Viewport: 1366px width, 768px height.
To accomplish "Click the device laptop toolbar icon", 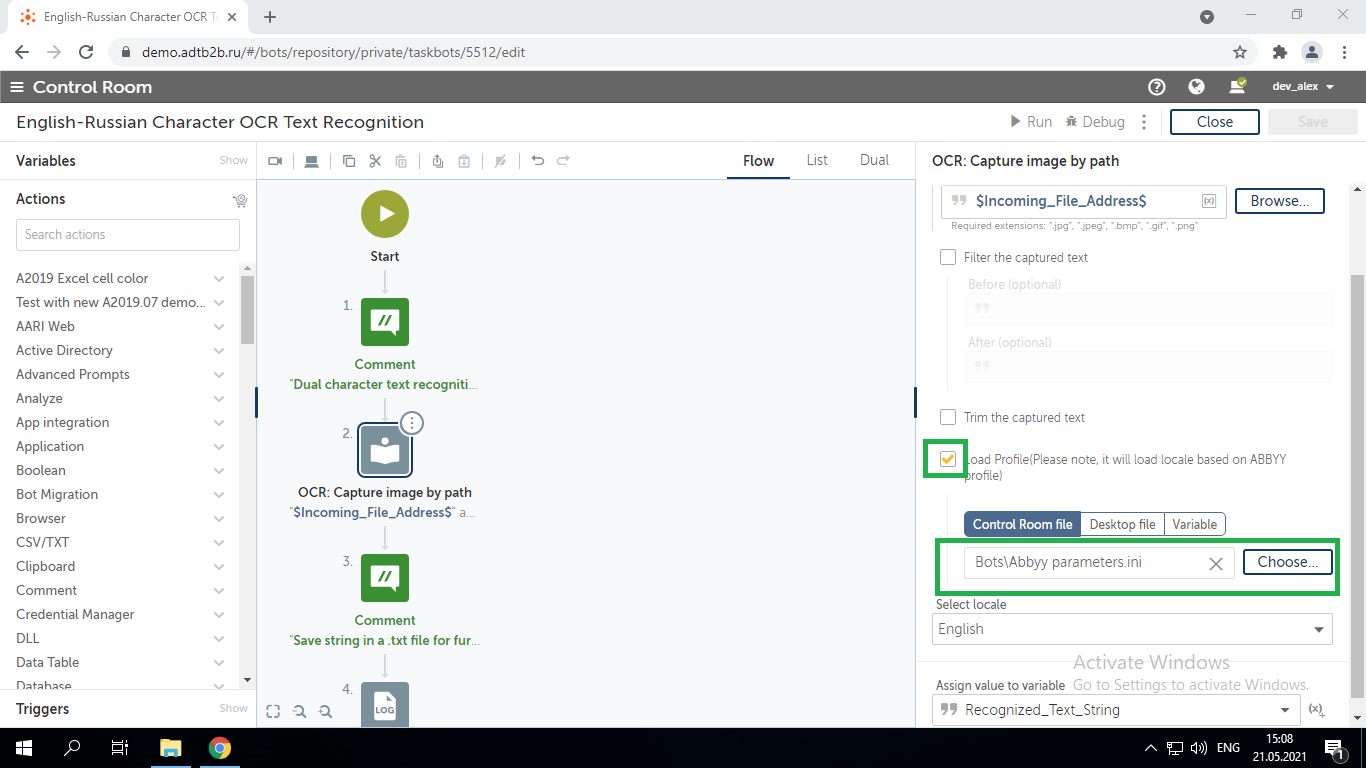I will point(312,161).
